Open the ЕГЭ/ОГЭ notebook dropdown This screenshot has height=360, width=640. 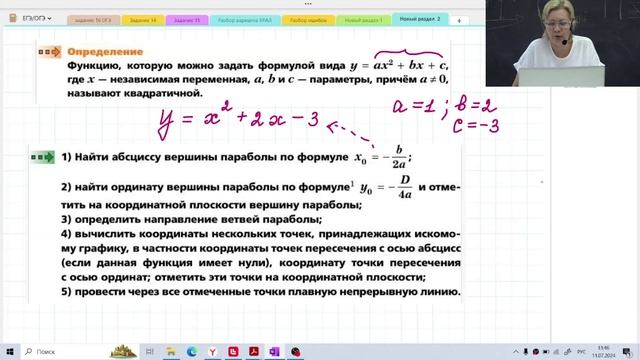click(x=37, y=18)
